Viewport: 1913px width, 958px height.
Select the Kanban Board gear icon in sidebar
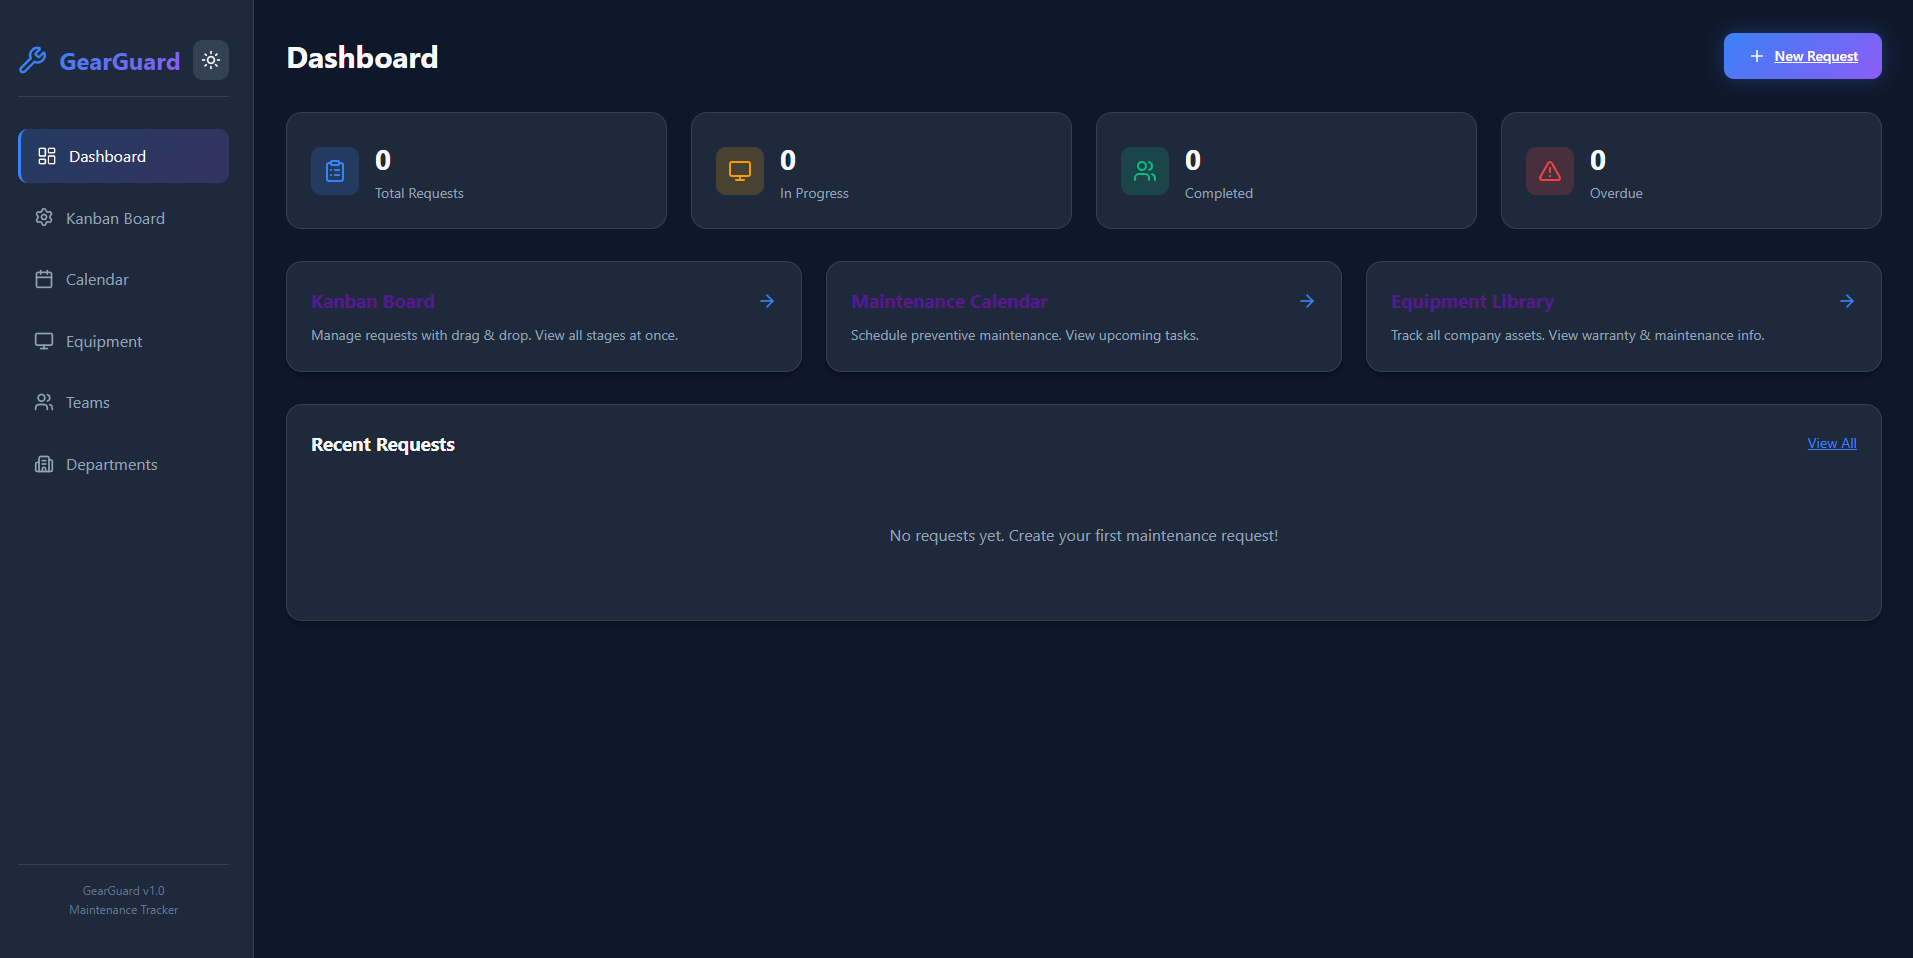[44, 217]
